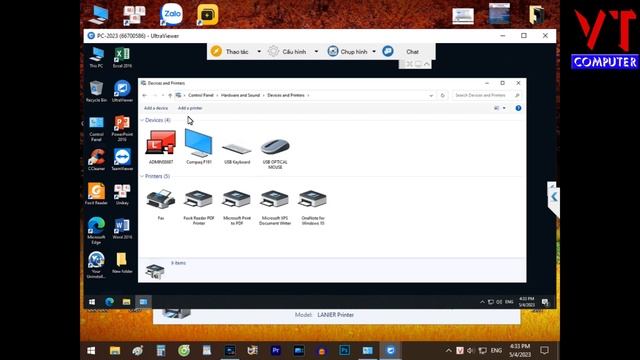Select OneNote for Windows 10 printer
Viewport: 640px width, 360px height.
pos(313,207)
